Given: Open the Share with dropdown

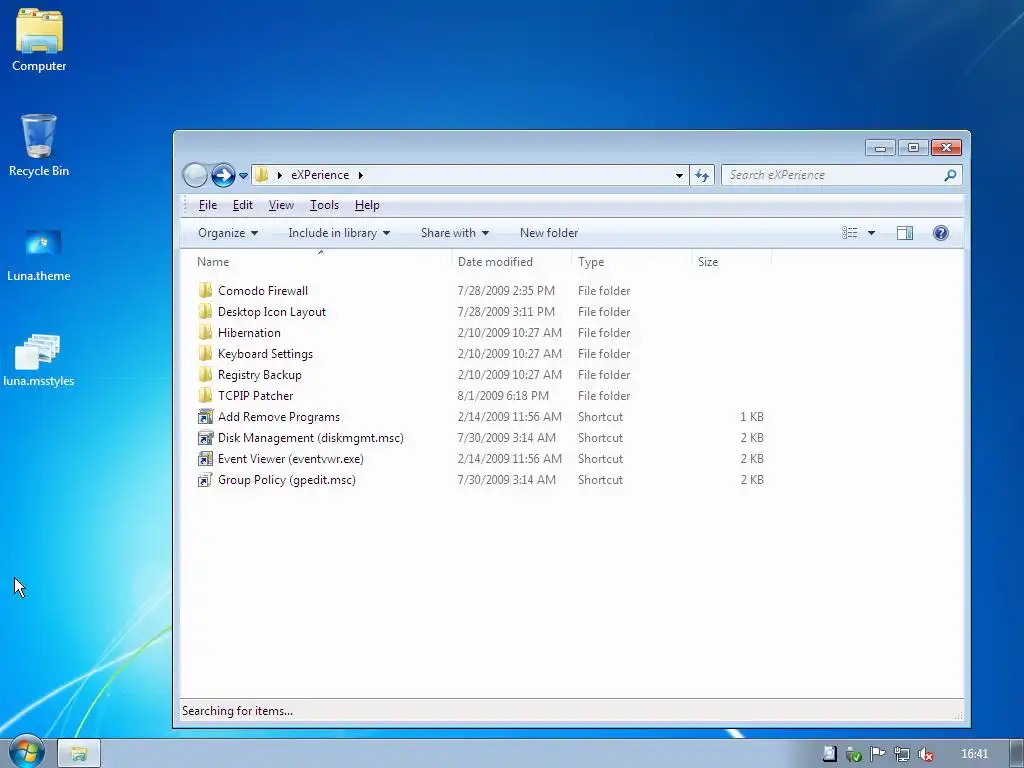Looking at the screenshot, I should pos(455,233).
